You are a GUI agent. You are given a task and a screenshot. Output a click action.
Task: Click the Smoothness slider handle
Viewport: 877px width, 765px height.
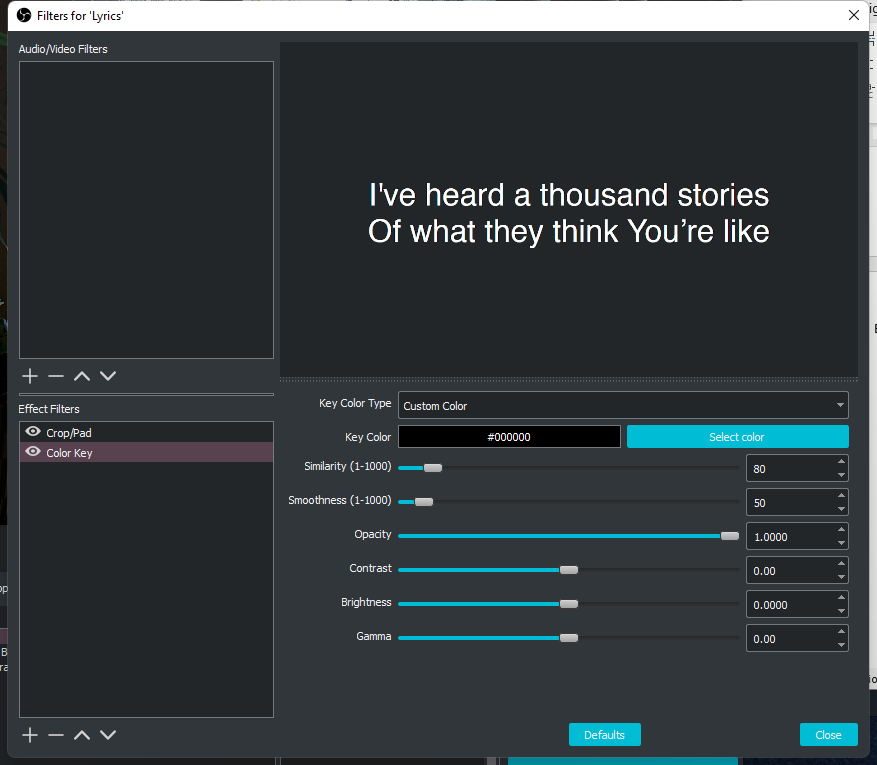424,502
